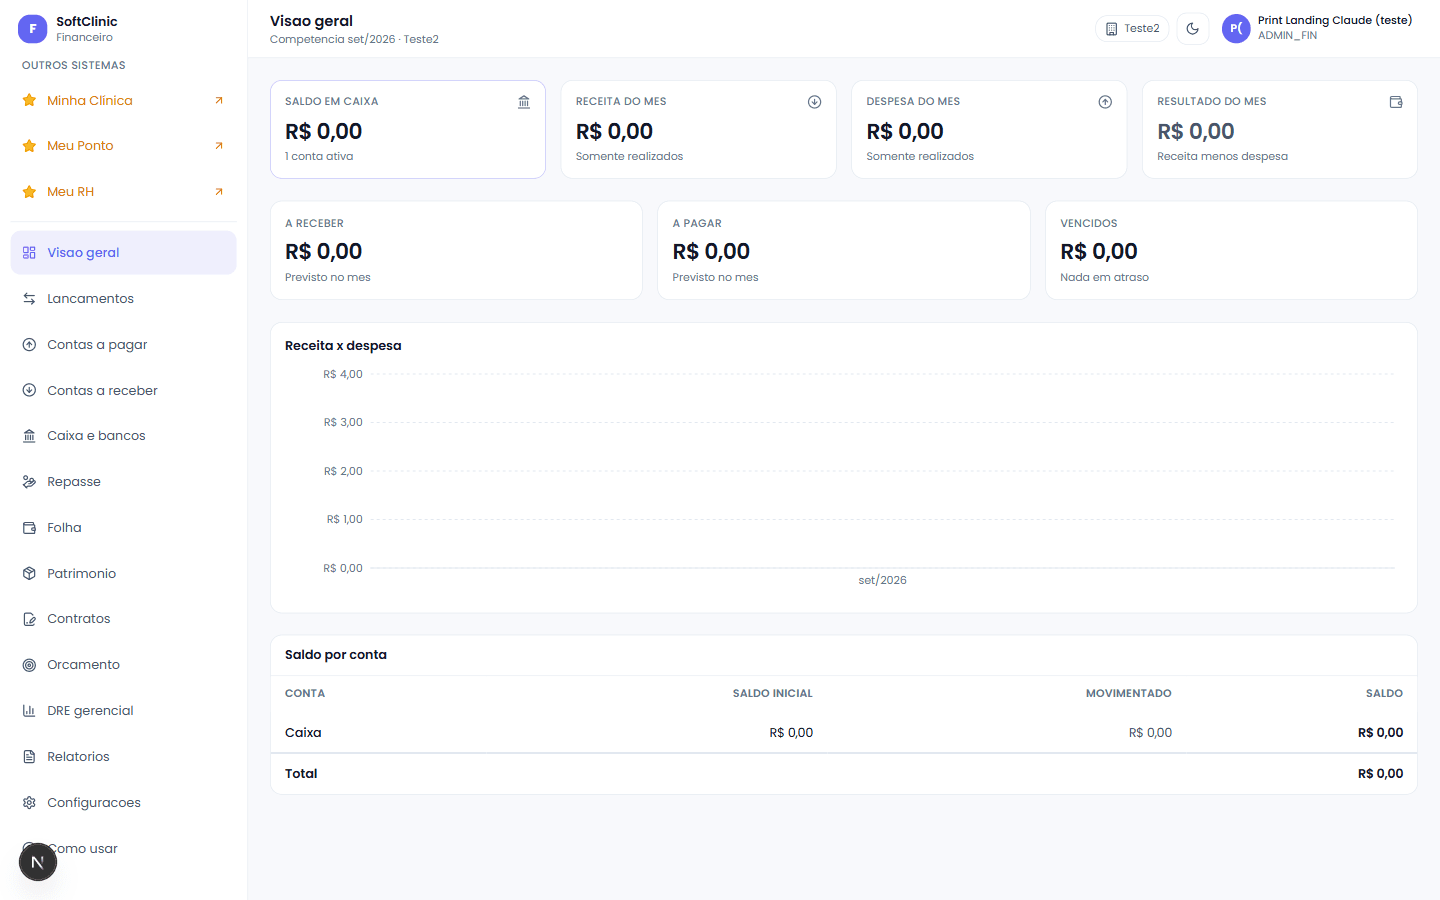Go to Patrimonio
The width and height of the screenshot is (1440, 900).
[x=124, y=573]
